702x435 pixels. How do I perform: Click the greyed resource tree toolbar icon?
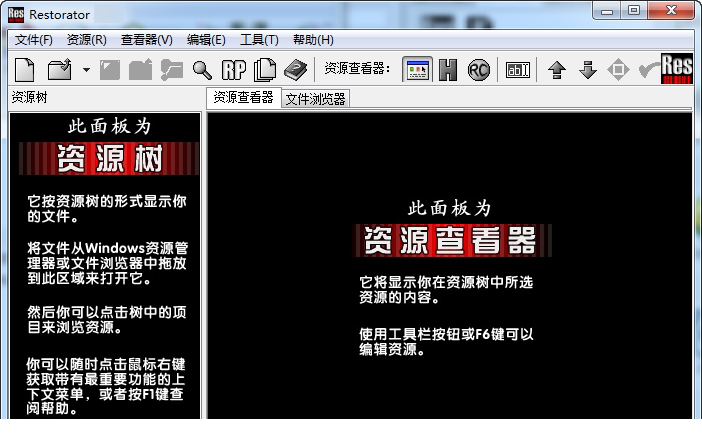click(172, 70)
